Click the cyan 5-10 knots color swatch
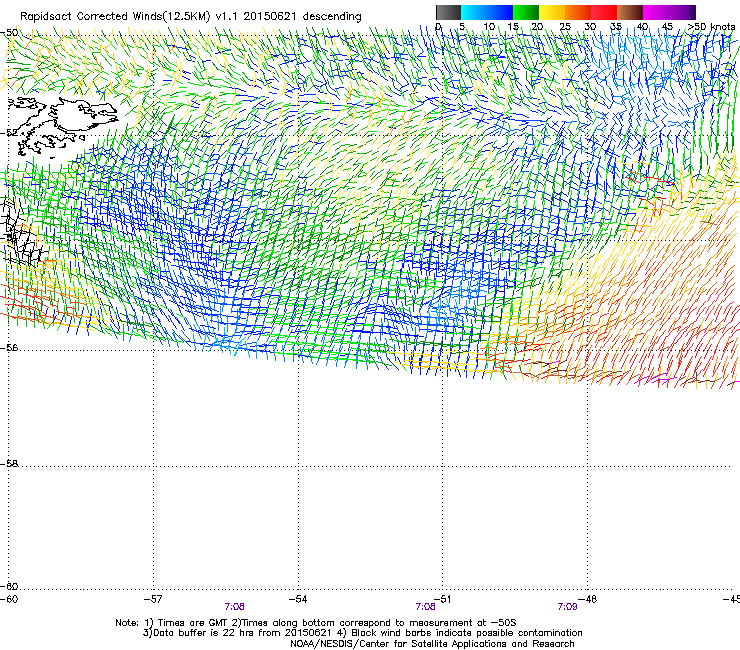Screen dimensions: 740x650 474,12
